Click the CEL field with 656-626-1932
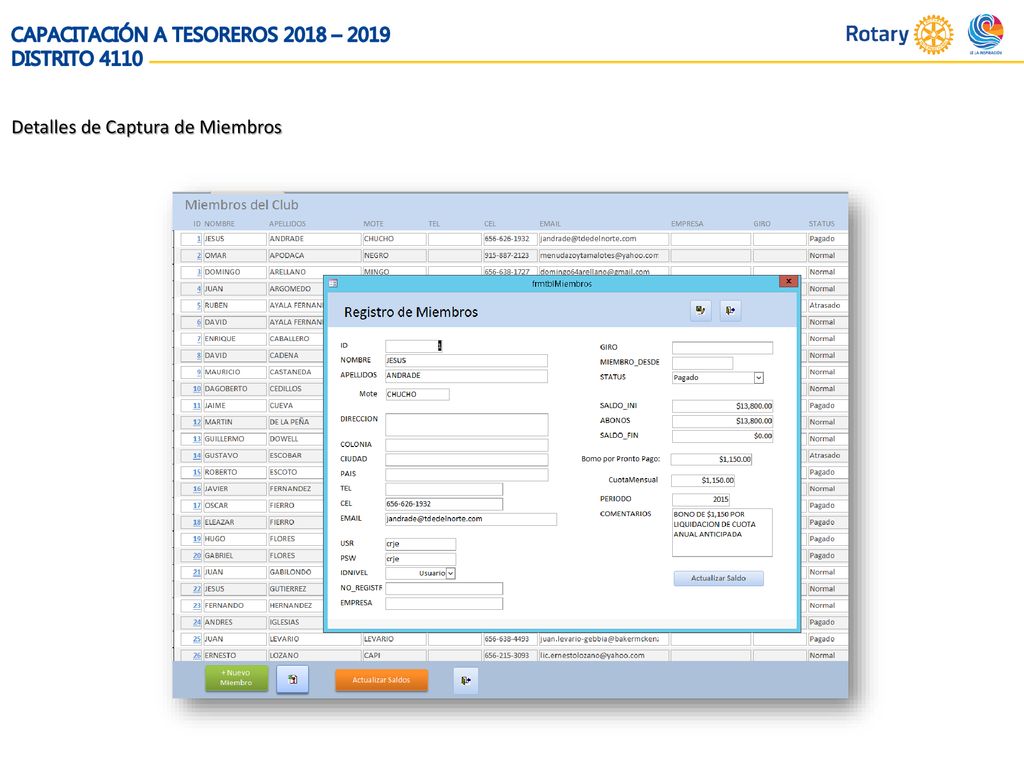Viewport: 1024px width, 768px height. coord(444,504)
